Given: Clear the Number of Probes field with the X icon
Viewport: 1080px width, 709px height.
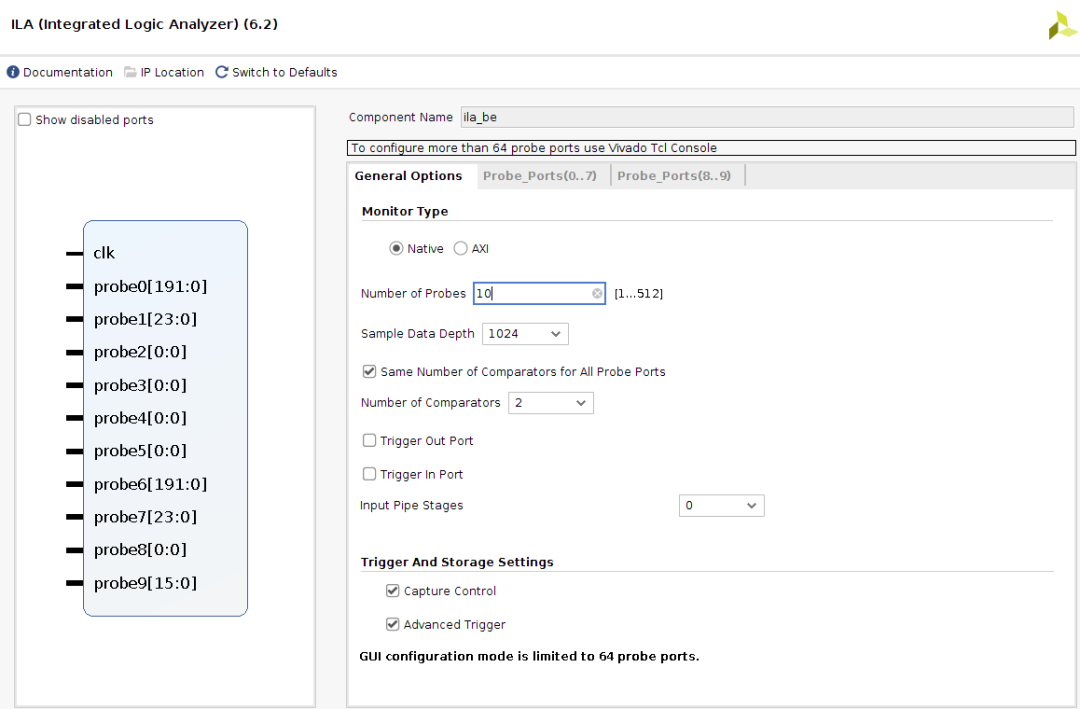Looking at the screenshot, I should point(597,294).
